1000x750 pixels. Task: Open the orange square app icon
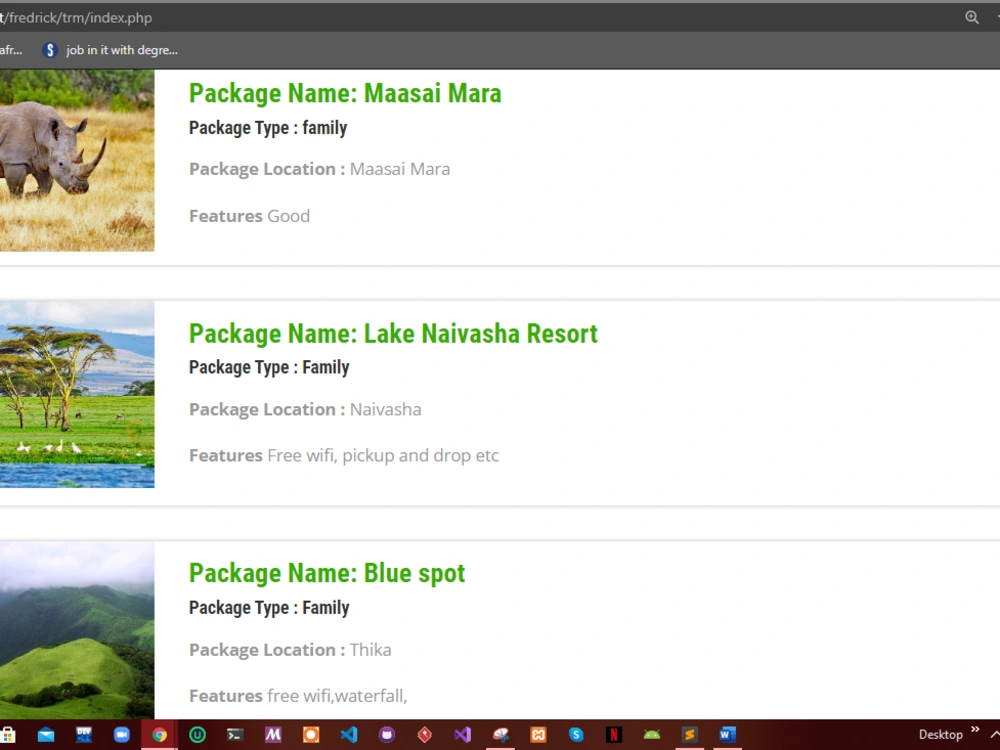click(x=311, y=735)
